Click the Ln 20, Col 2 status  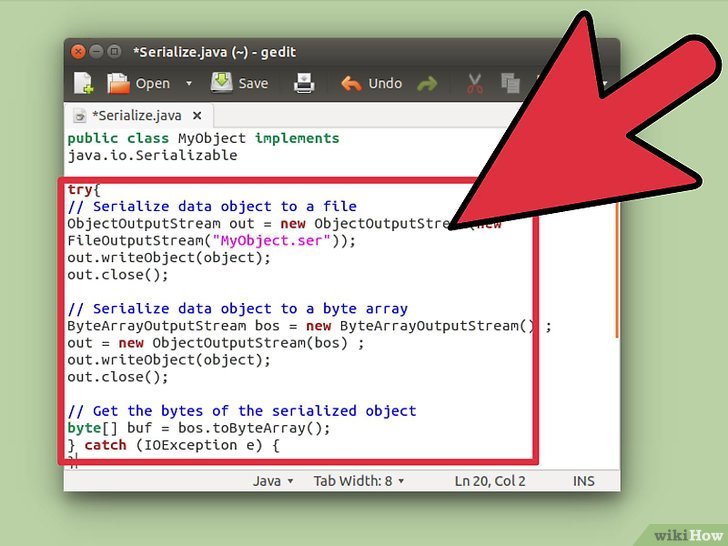point(490,481)
